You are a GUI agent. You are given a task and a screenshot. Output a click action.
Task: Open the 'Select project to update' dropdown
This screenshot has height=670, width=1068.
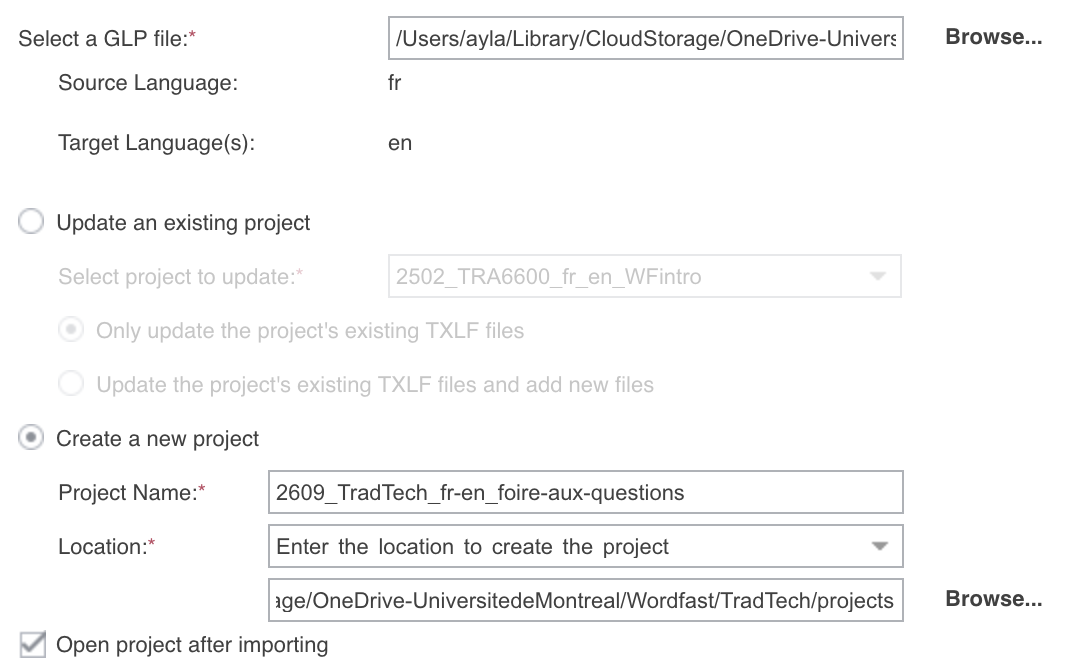(644, 276)
